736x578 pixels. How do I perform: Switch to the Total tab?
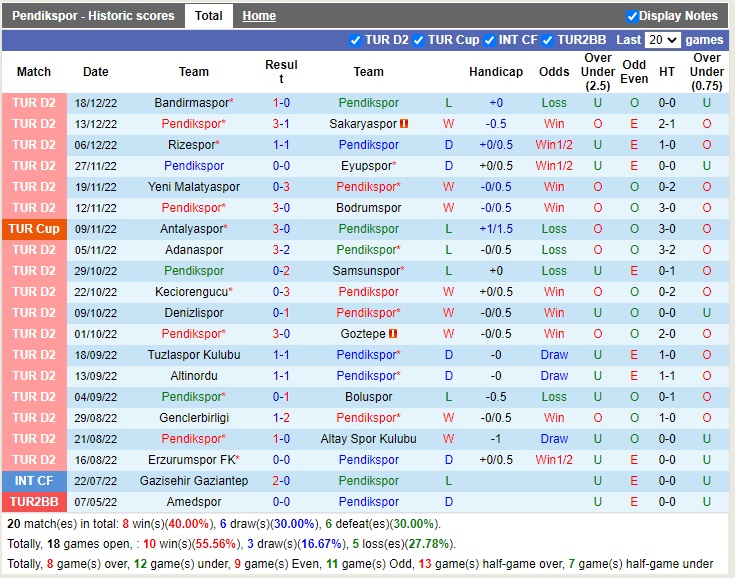[x=208, y=16]
